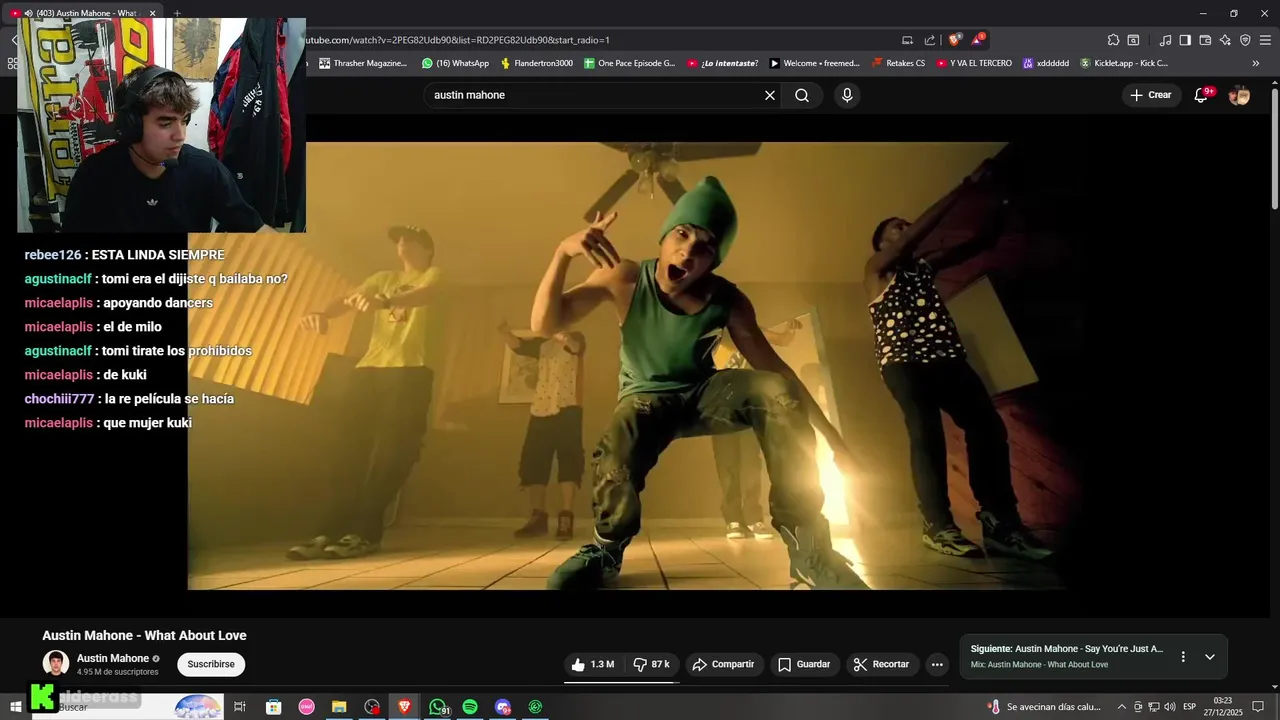Open Leo AI sparkle icon
1280x720 pixels.
1225,40
